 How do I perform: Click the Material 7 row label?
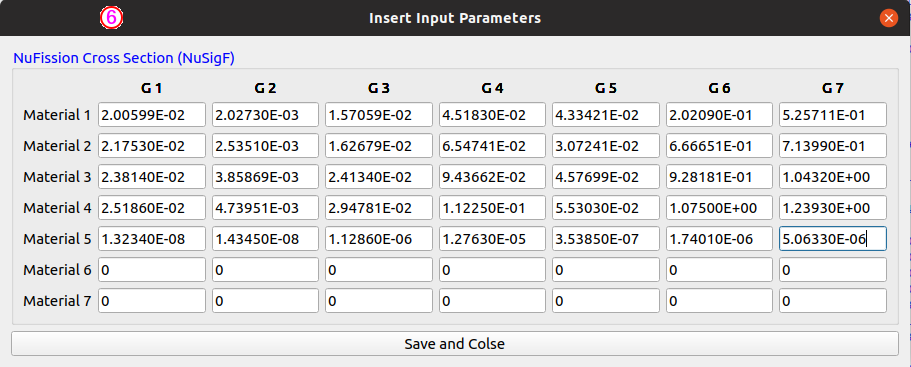(57, 301)
